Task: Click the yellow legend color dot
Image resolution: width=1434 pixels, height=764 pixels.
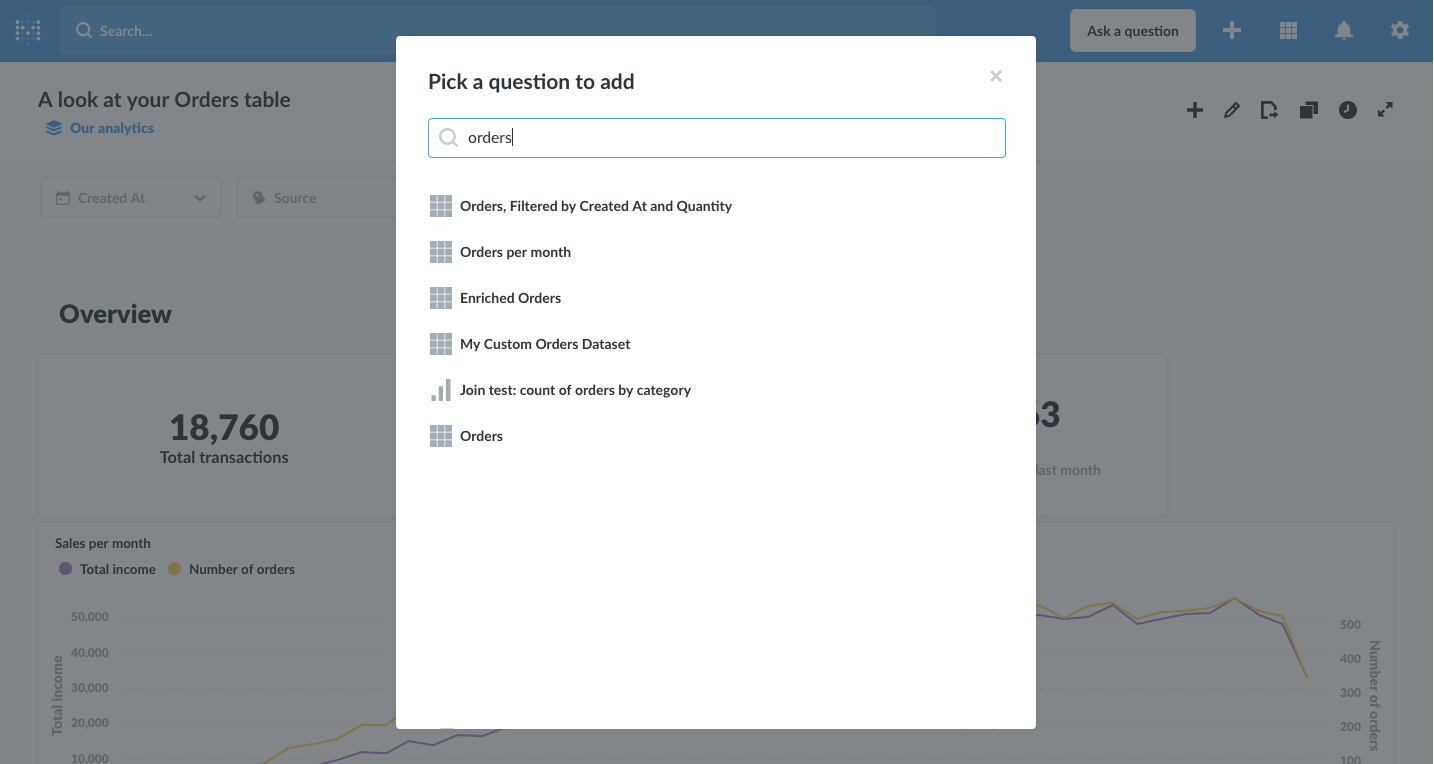Action: tap(178, 568)
